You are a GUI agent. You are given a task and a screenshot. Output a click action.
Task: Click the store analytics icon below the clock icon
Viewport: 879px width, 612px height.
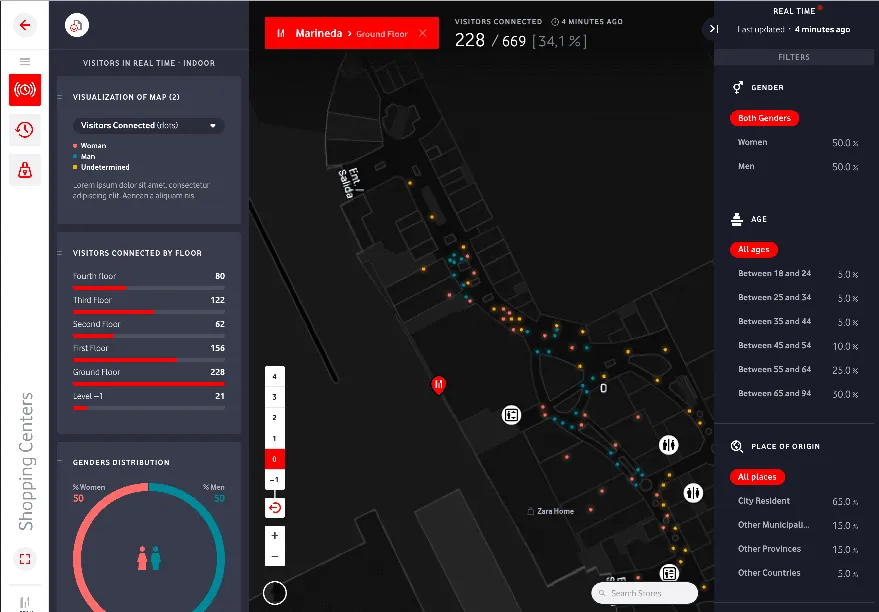24,170
